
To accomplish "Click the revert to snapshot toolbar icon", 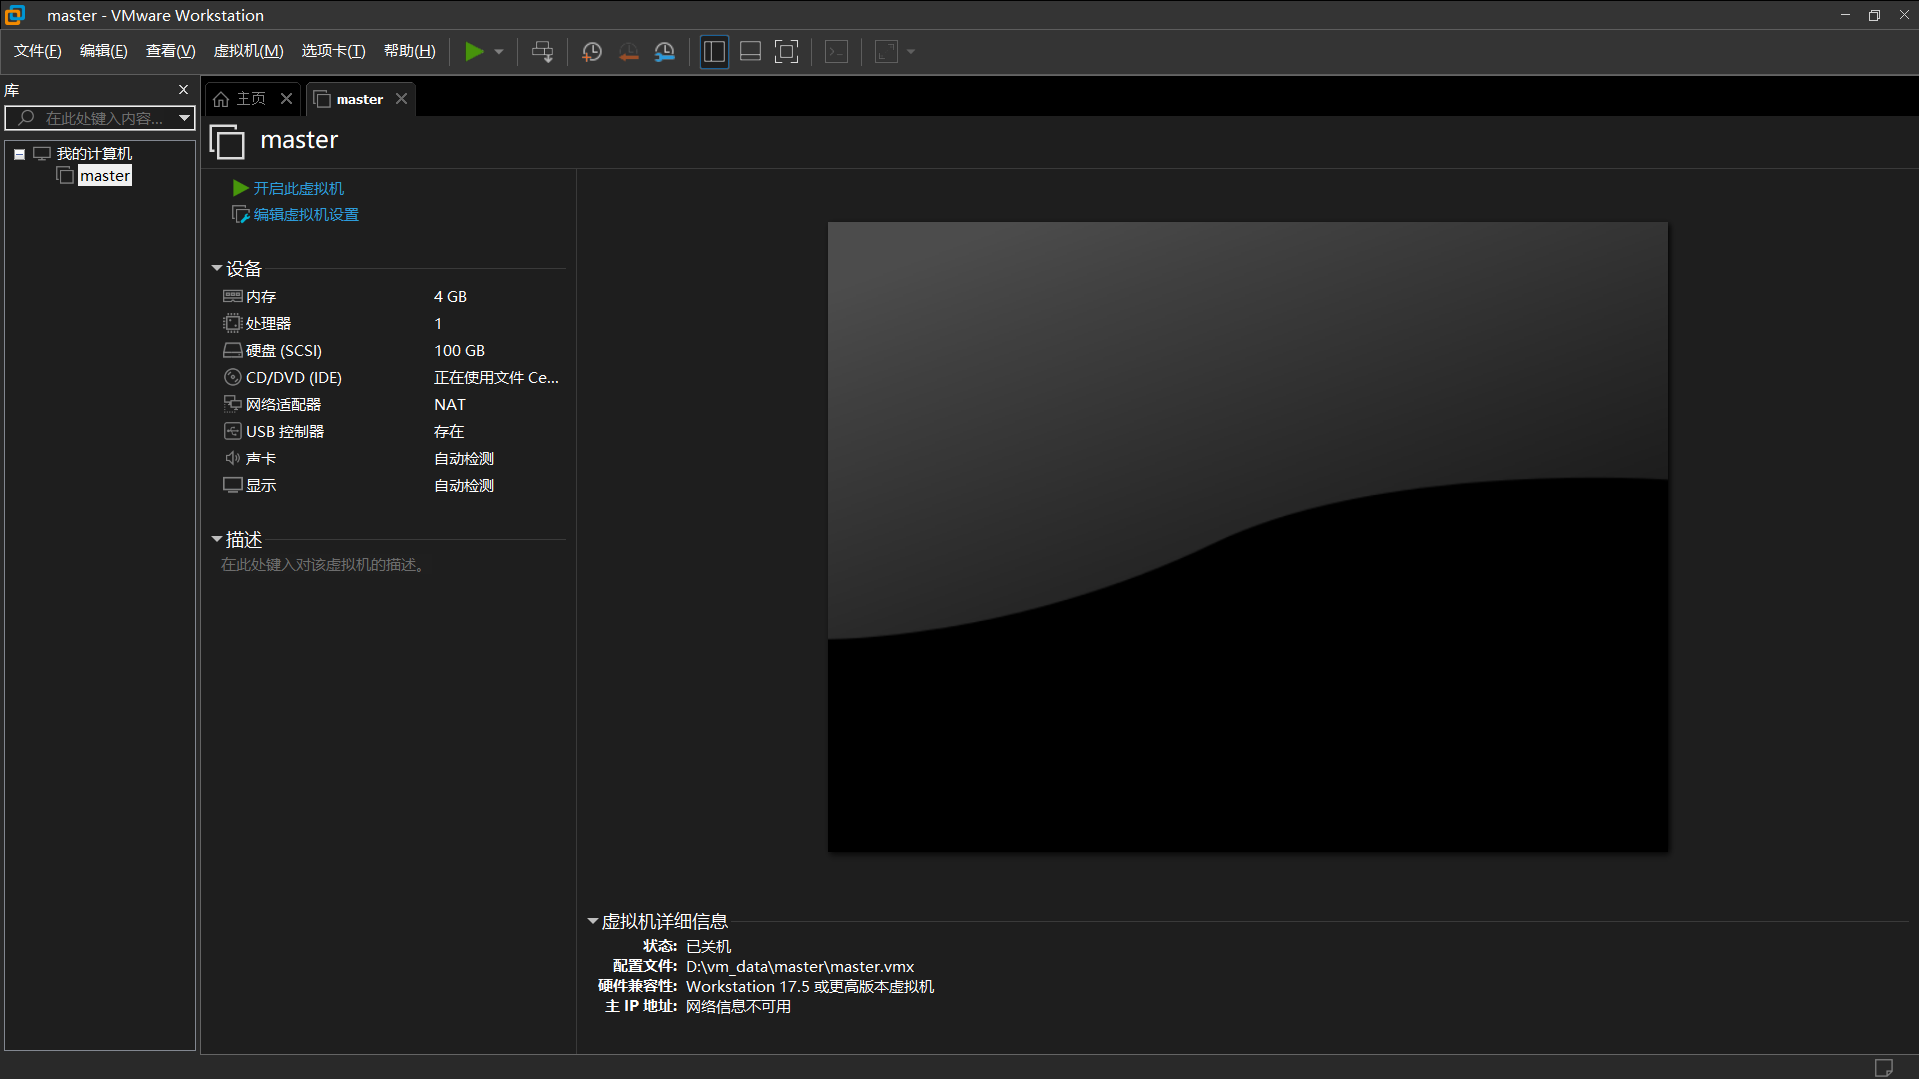I will coord(628,52).
